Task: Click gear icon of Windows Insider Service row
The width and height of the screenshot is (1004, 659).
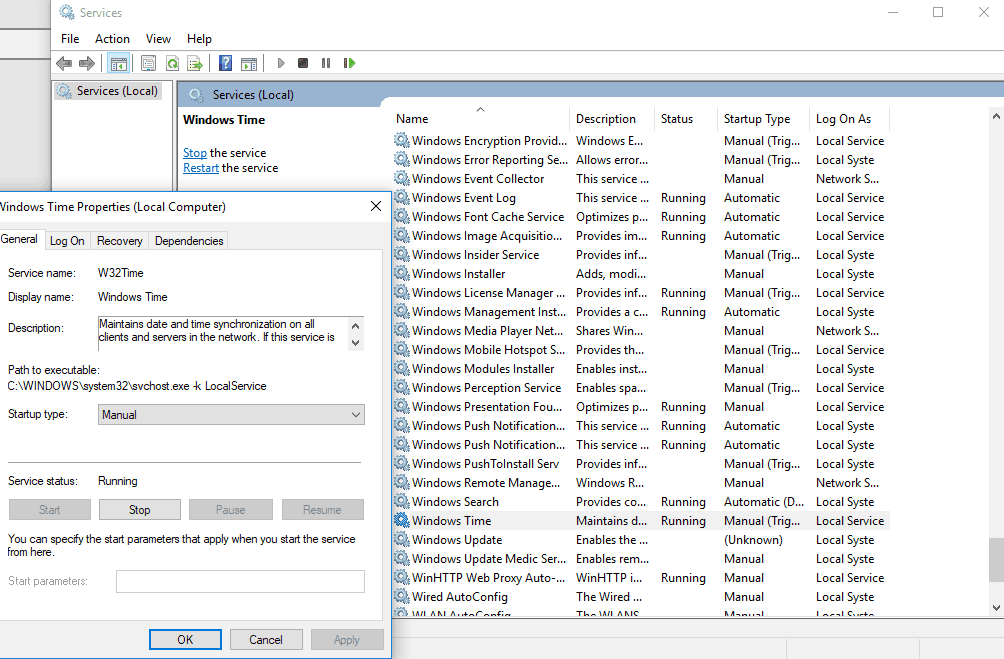Action: point(401,255)
